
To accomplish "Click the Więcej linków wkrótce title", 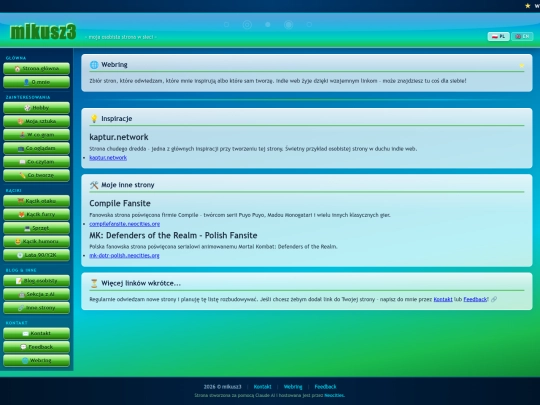I will click(x=141, y=283).
